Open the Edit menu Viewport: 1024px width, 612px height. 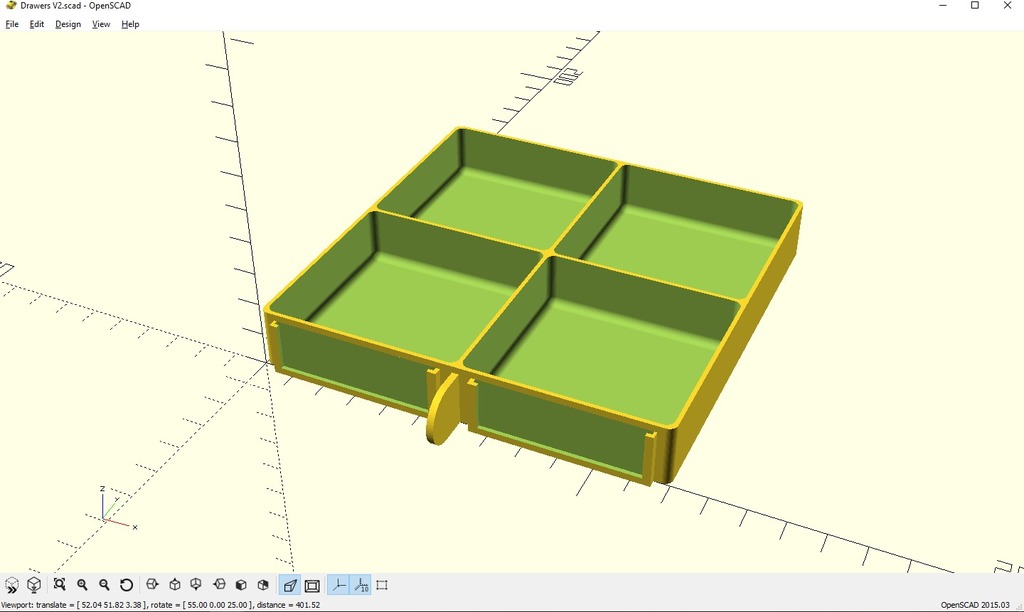37,24
